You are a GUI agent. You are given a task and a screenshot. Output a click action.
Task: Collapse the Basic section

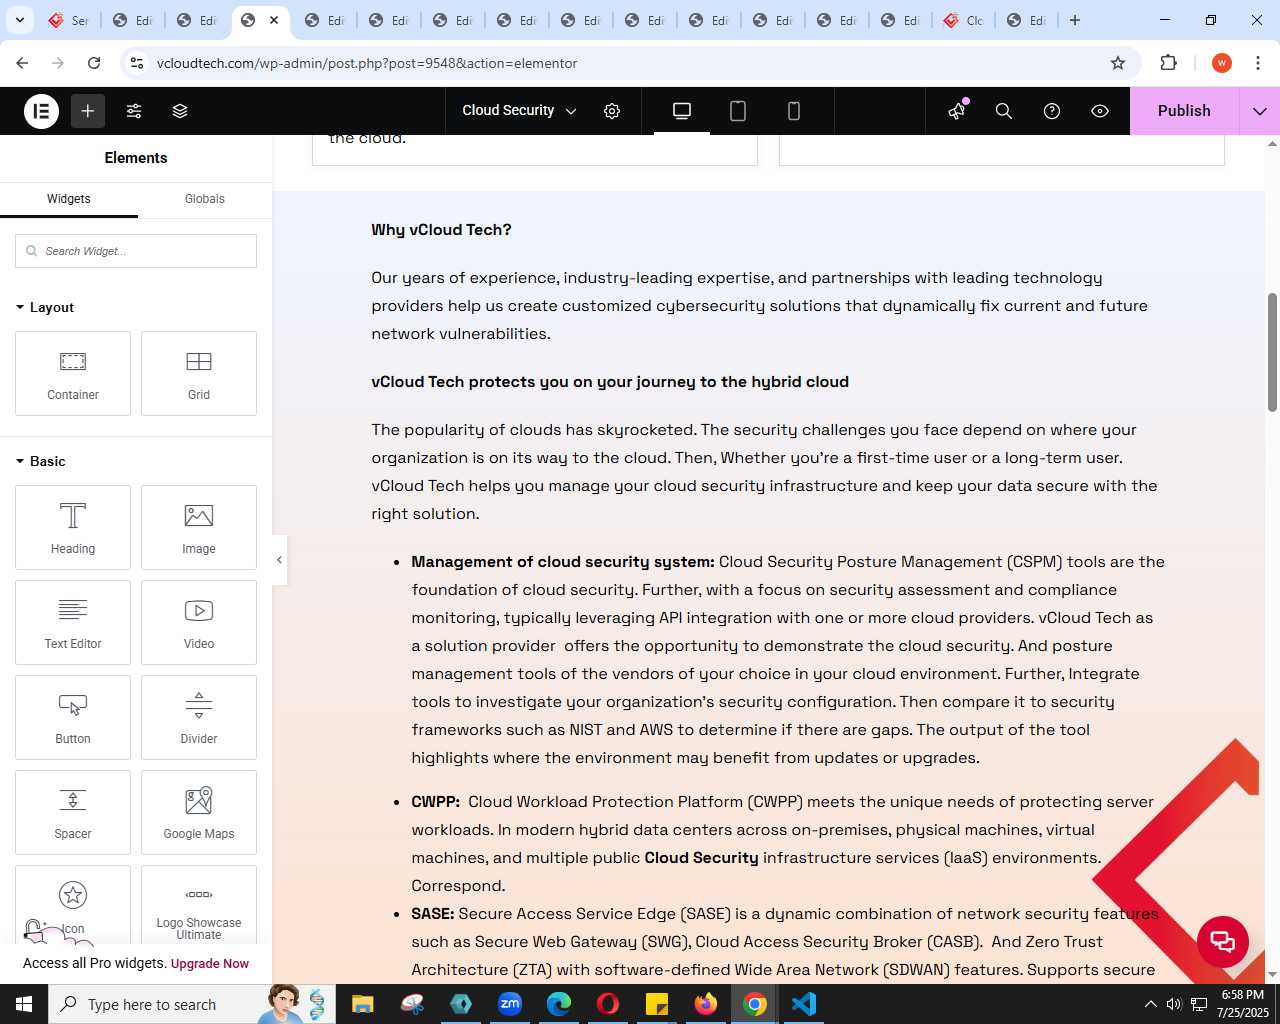(x=41, y=461)
